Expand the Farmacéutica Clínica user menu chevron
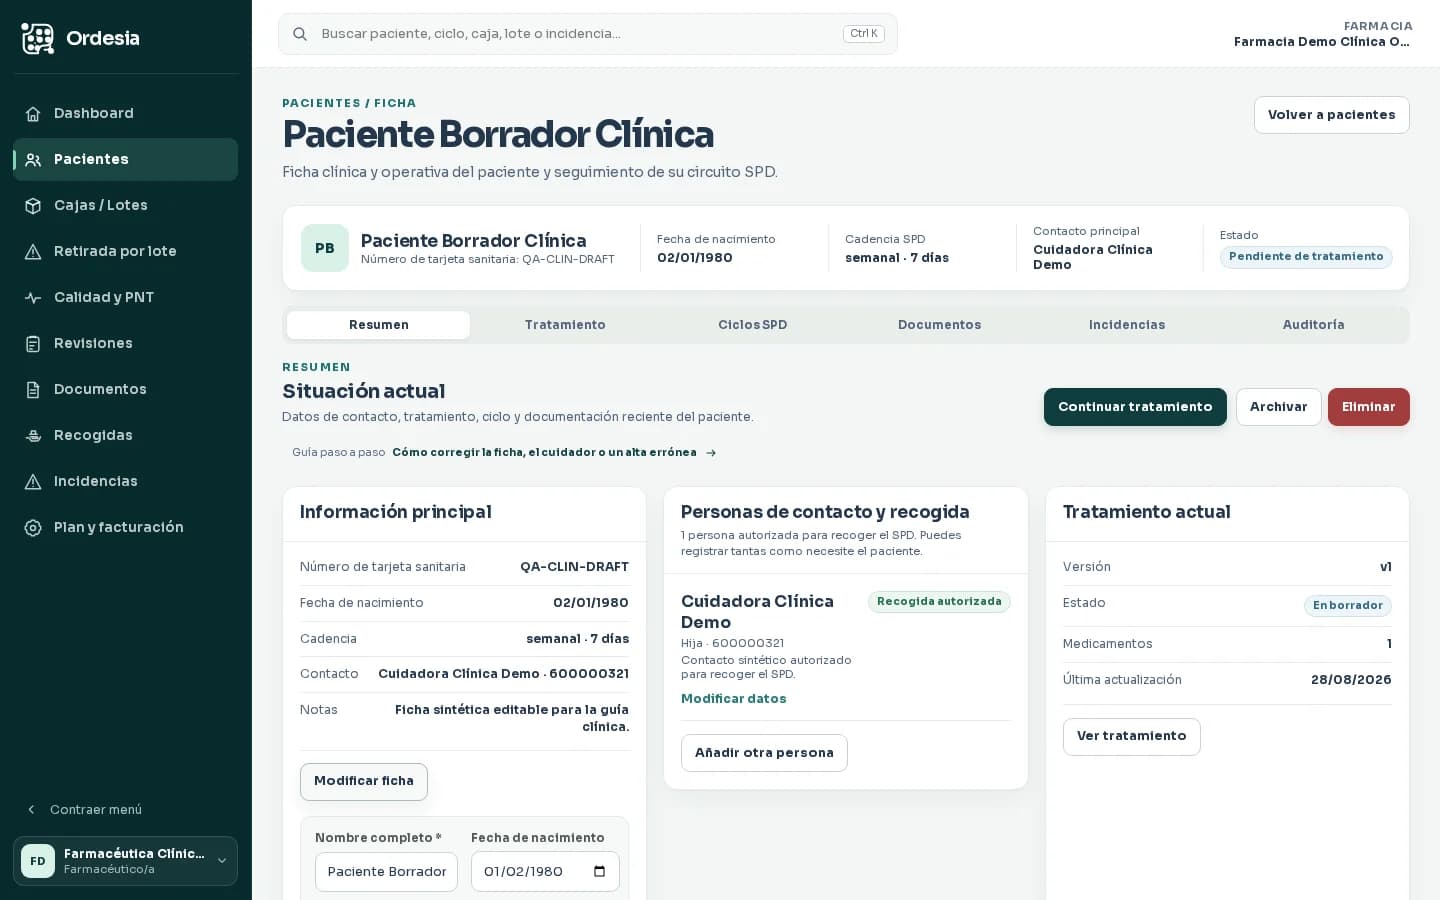Image resolution: width=1440 pixels, height=900 pixels. (x=222, y=861)
